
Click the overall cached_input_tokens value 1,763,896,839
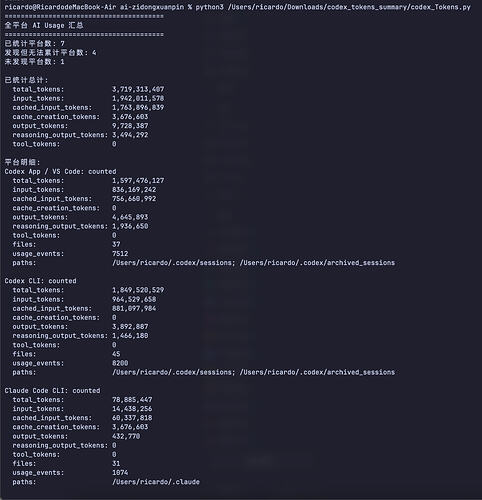pos(138,108)
